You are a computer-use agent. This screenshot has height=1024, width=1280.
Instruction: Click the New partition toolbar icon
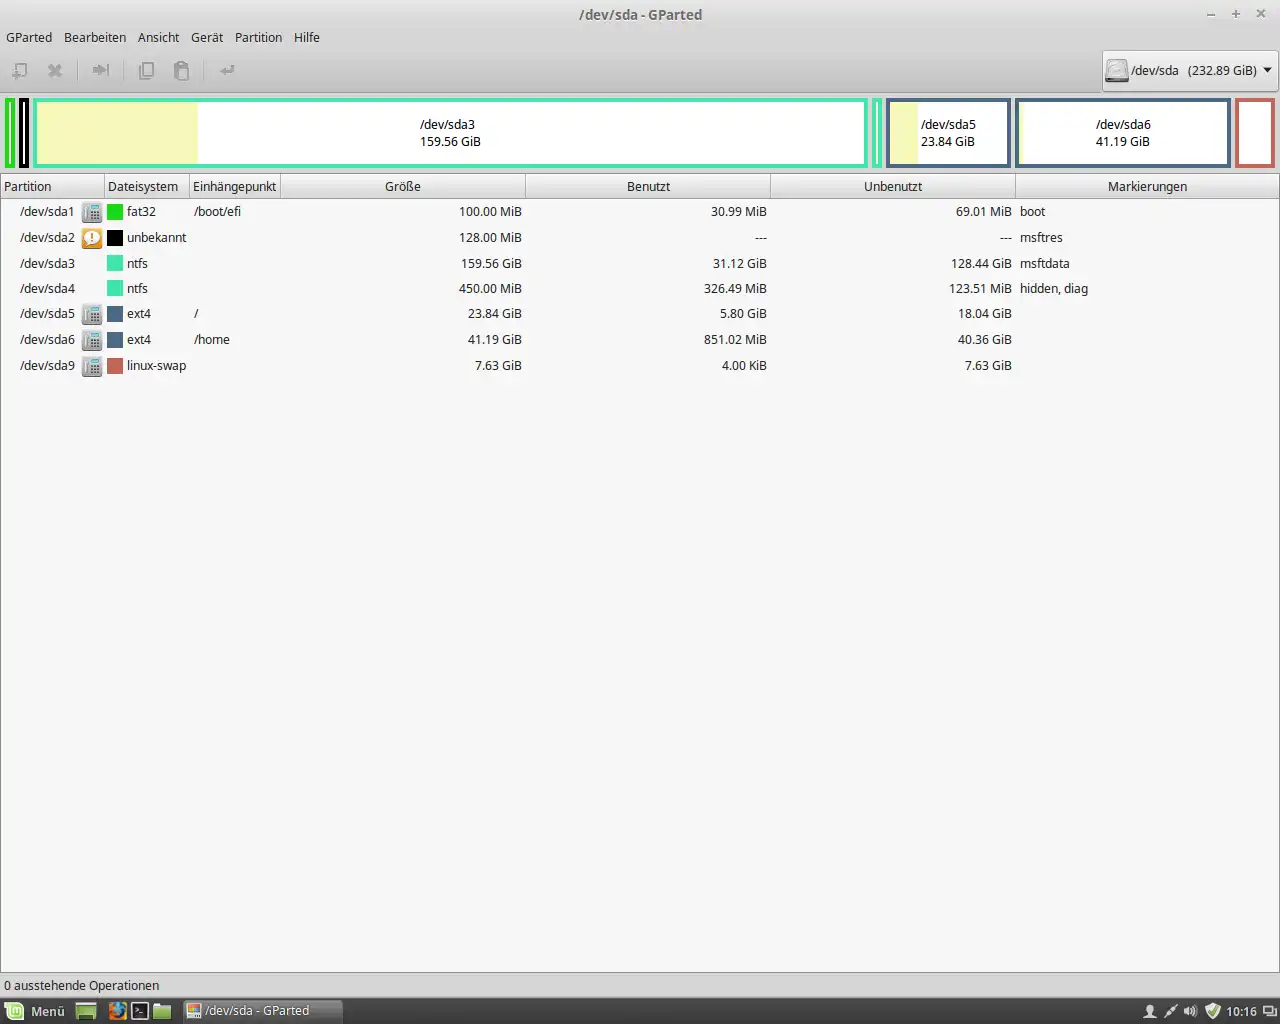click(x=19, y=70)
